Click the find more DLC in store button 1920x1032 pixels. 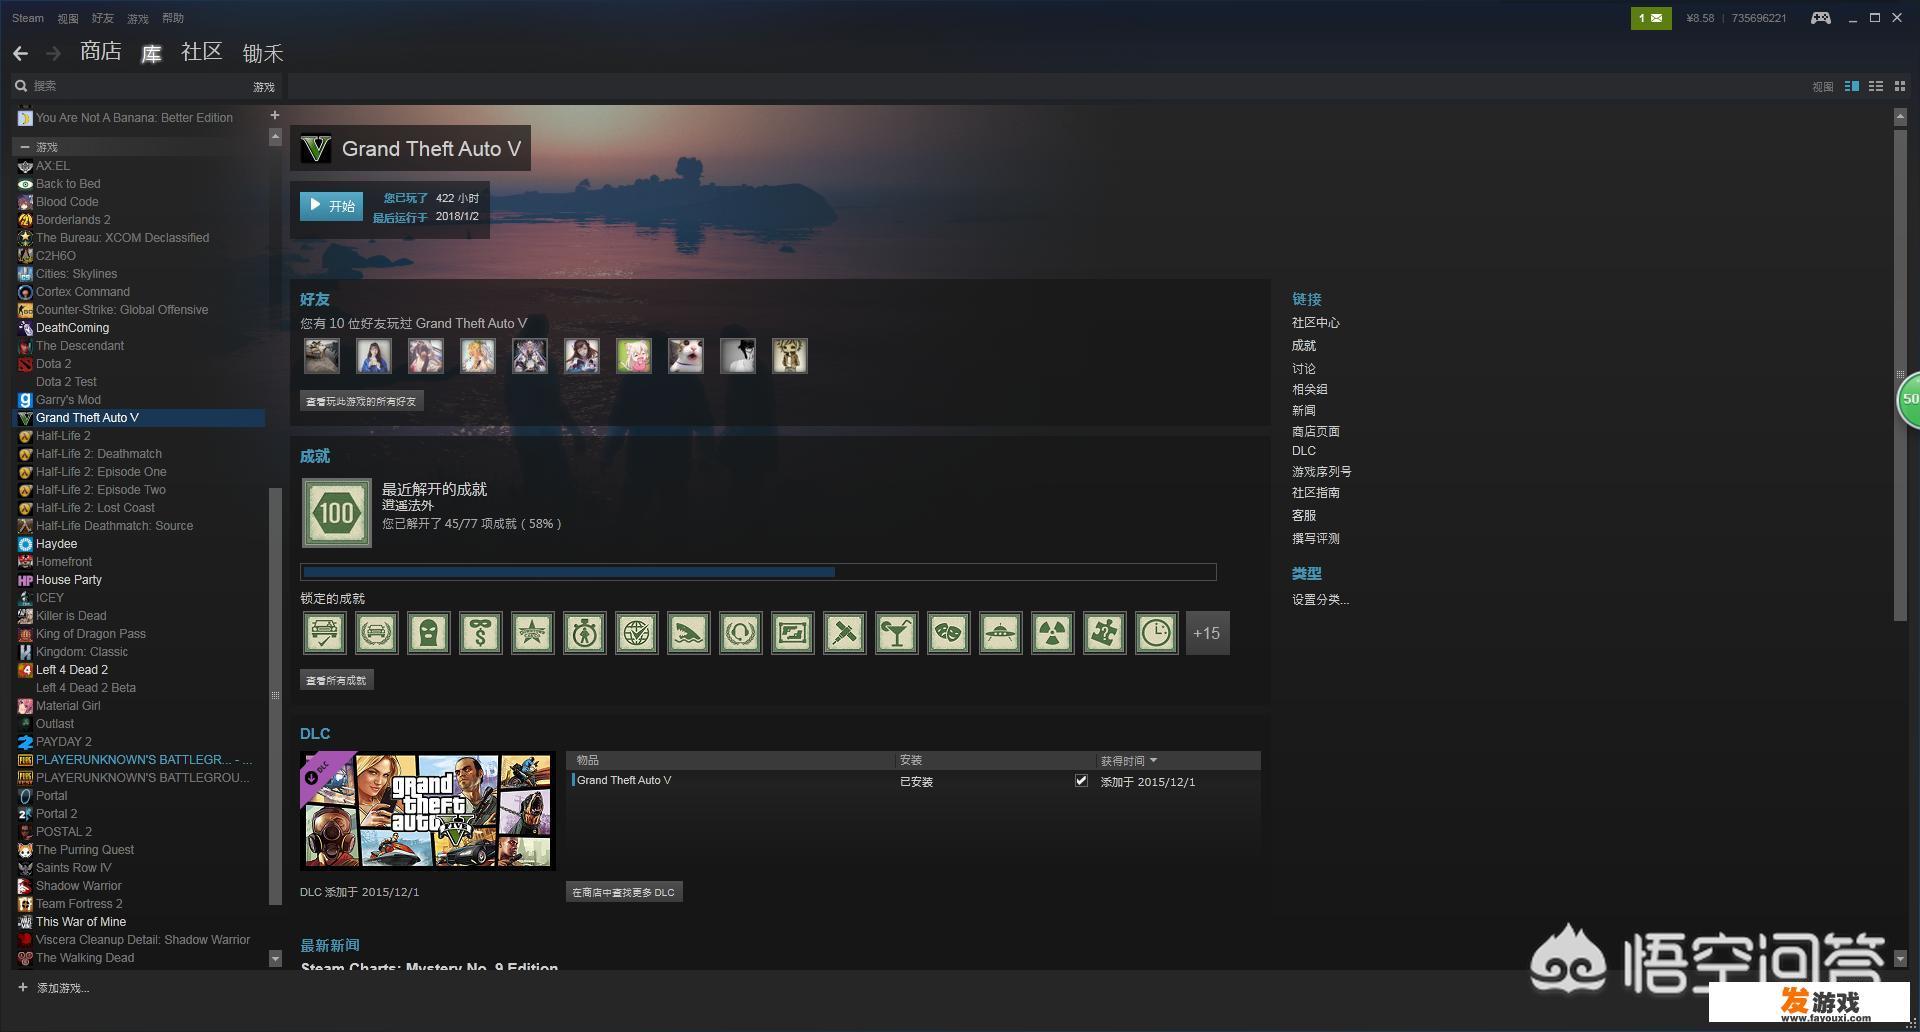[624, 892]
